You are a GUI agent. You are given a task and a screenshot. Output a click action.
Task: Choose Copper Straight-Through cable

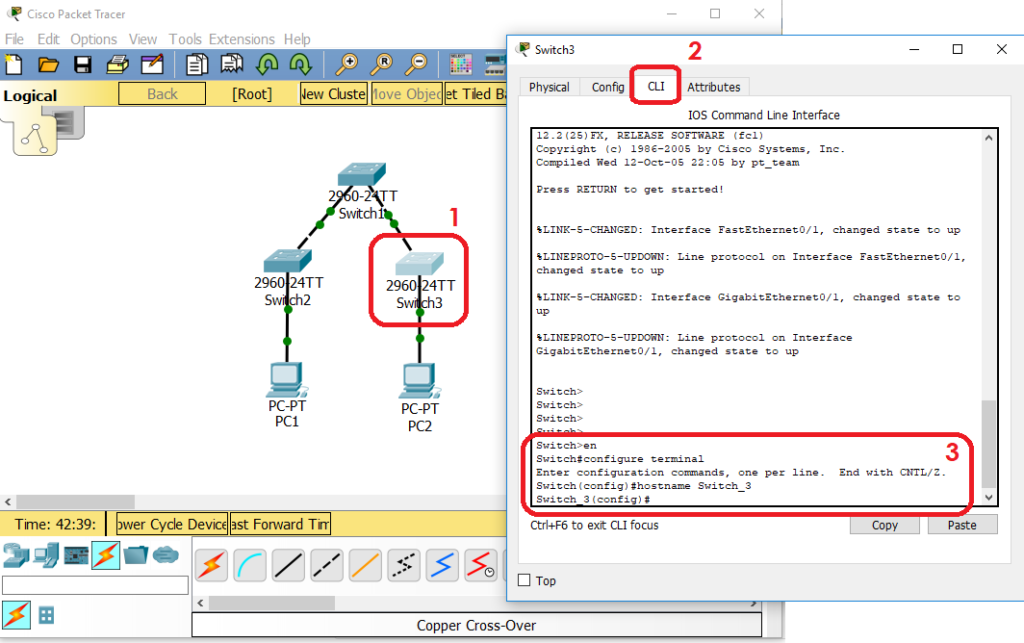288,565
